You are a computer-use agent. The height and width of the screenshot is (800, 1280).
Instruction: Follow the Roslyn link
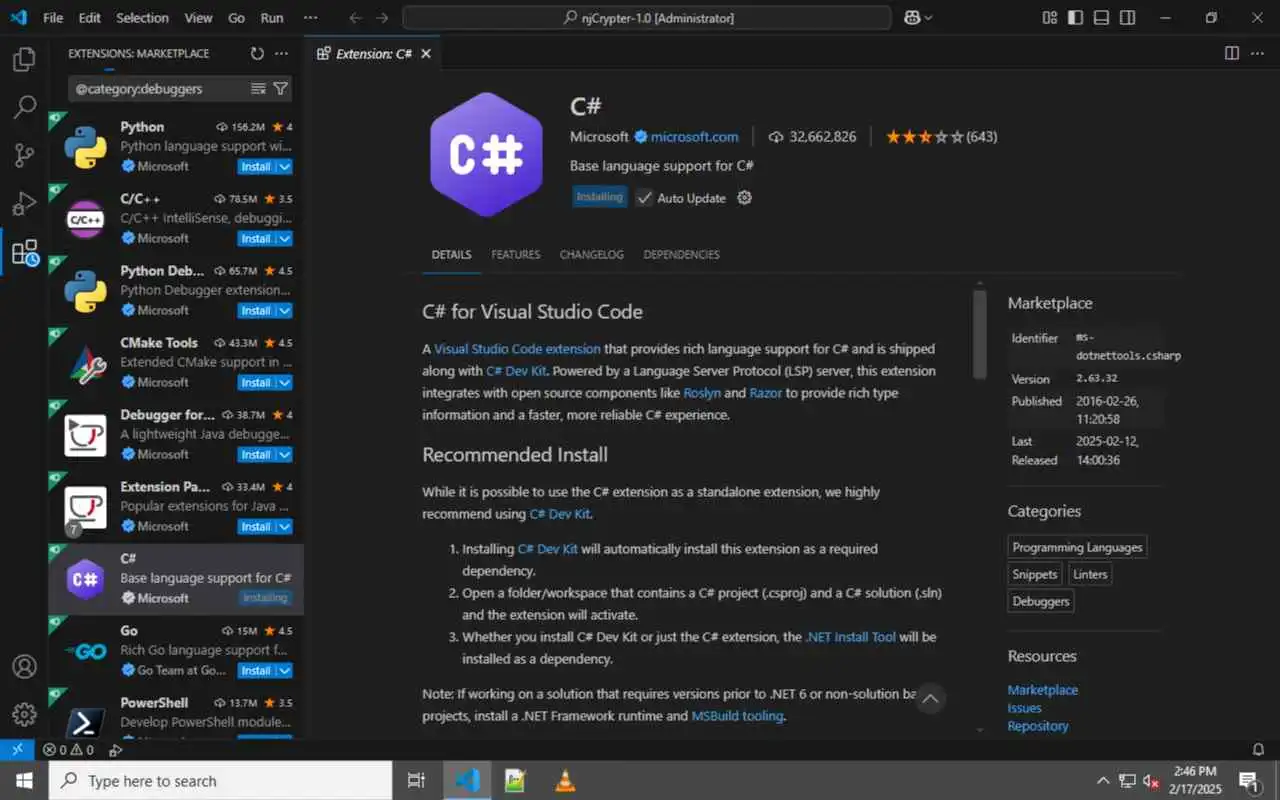pos(702,393)
